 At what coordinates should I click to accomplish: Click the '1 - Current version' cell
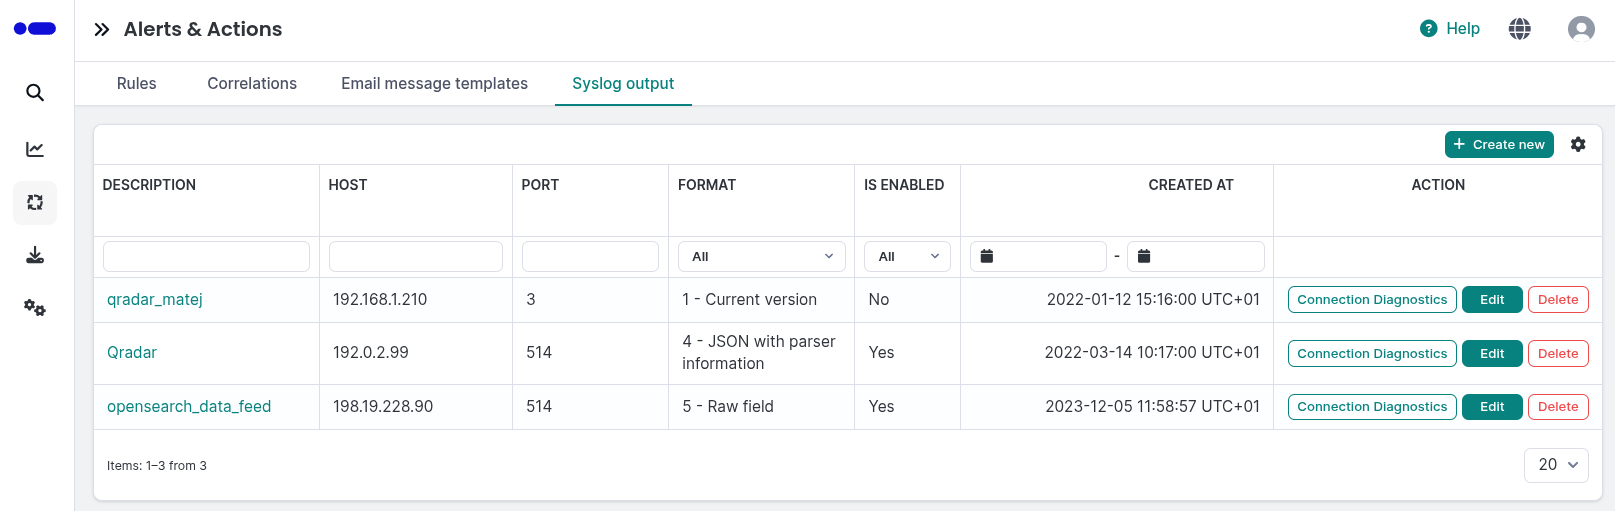pos(750,300)
